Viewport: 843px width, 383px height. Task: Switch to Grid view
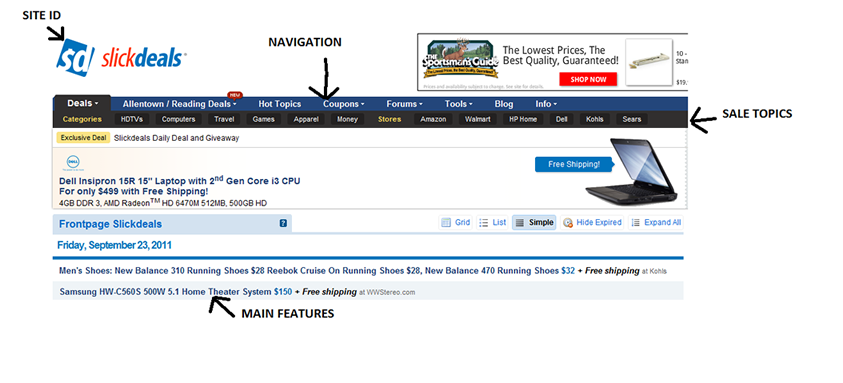(x=455, y=222)
